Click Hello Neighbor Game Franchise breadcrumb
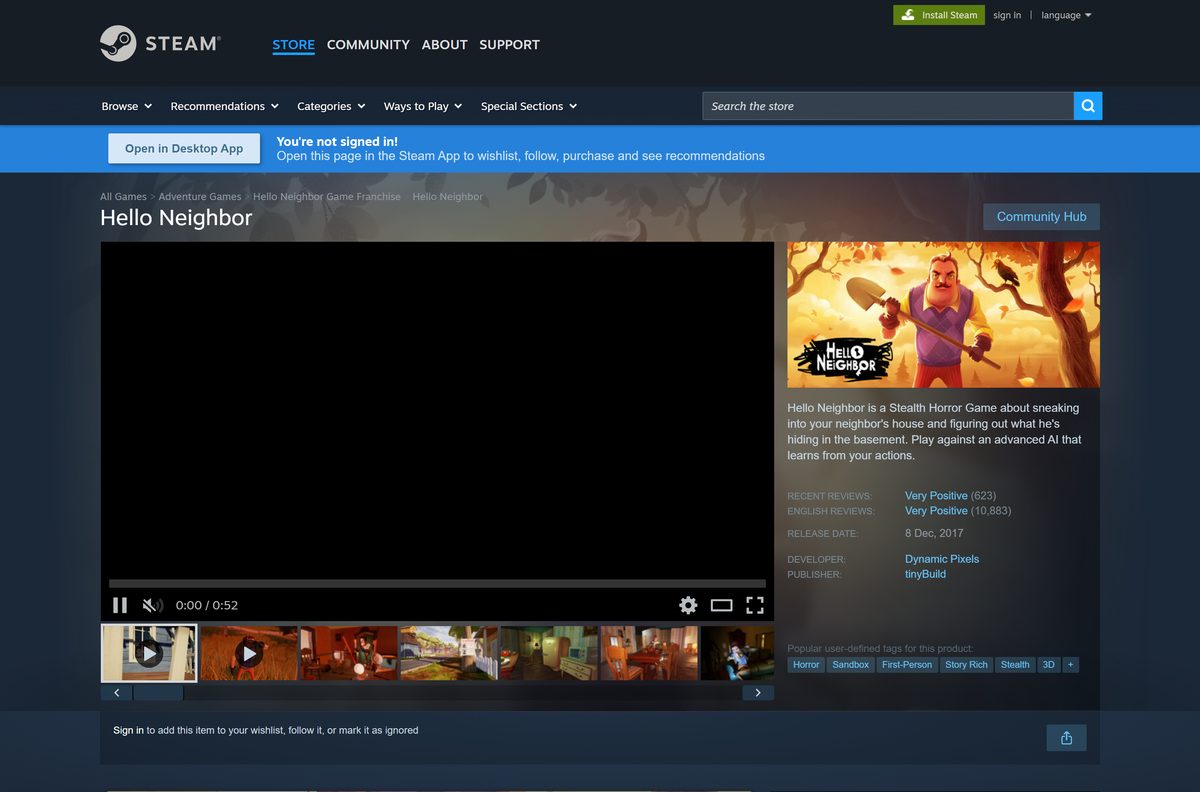The height and width of the screenshot is (792, 1200). (327, 197)
